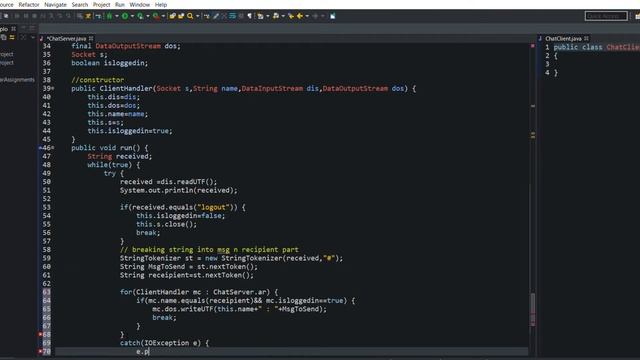Collapse the ClientHandler constructor at line 39
This screenshot has width=640, height=360.
(x=53, y=89)
